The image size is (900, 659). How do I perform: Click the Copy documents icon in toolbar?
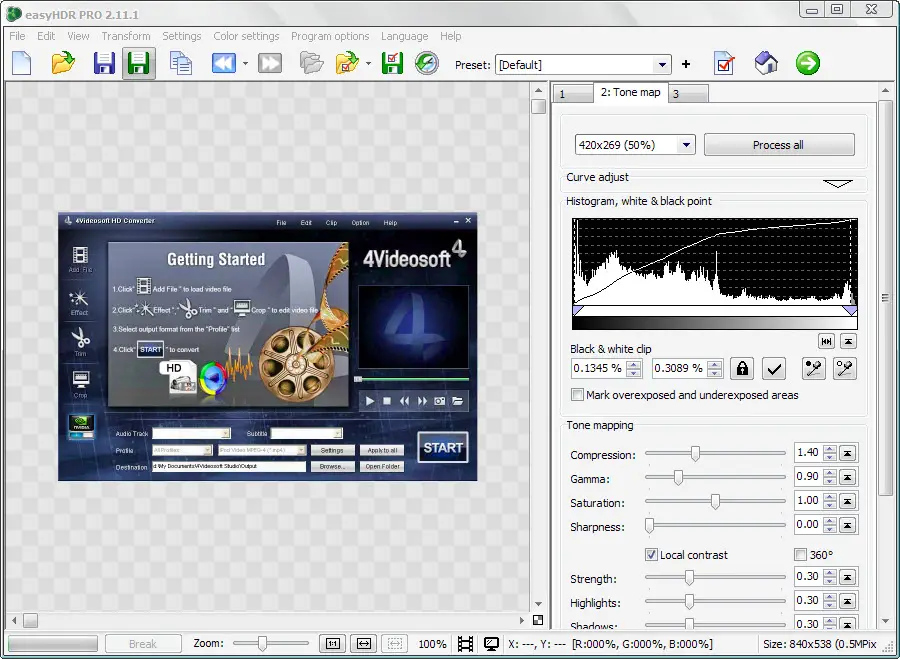pos(181,63)
